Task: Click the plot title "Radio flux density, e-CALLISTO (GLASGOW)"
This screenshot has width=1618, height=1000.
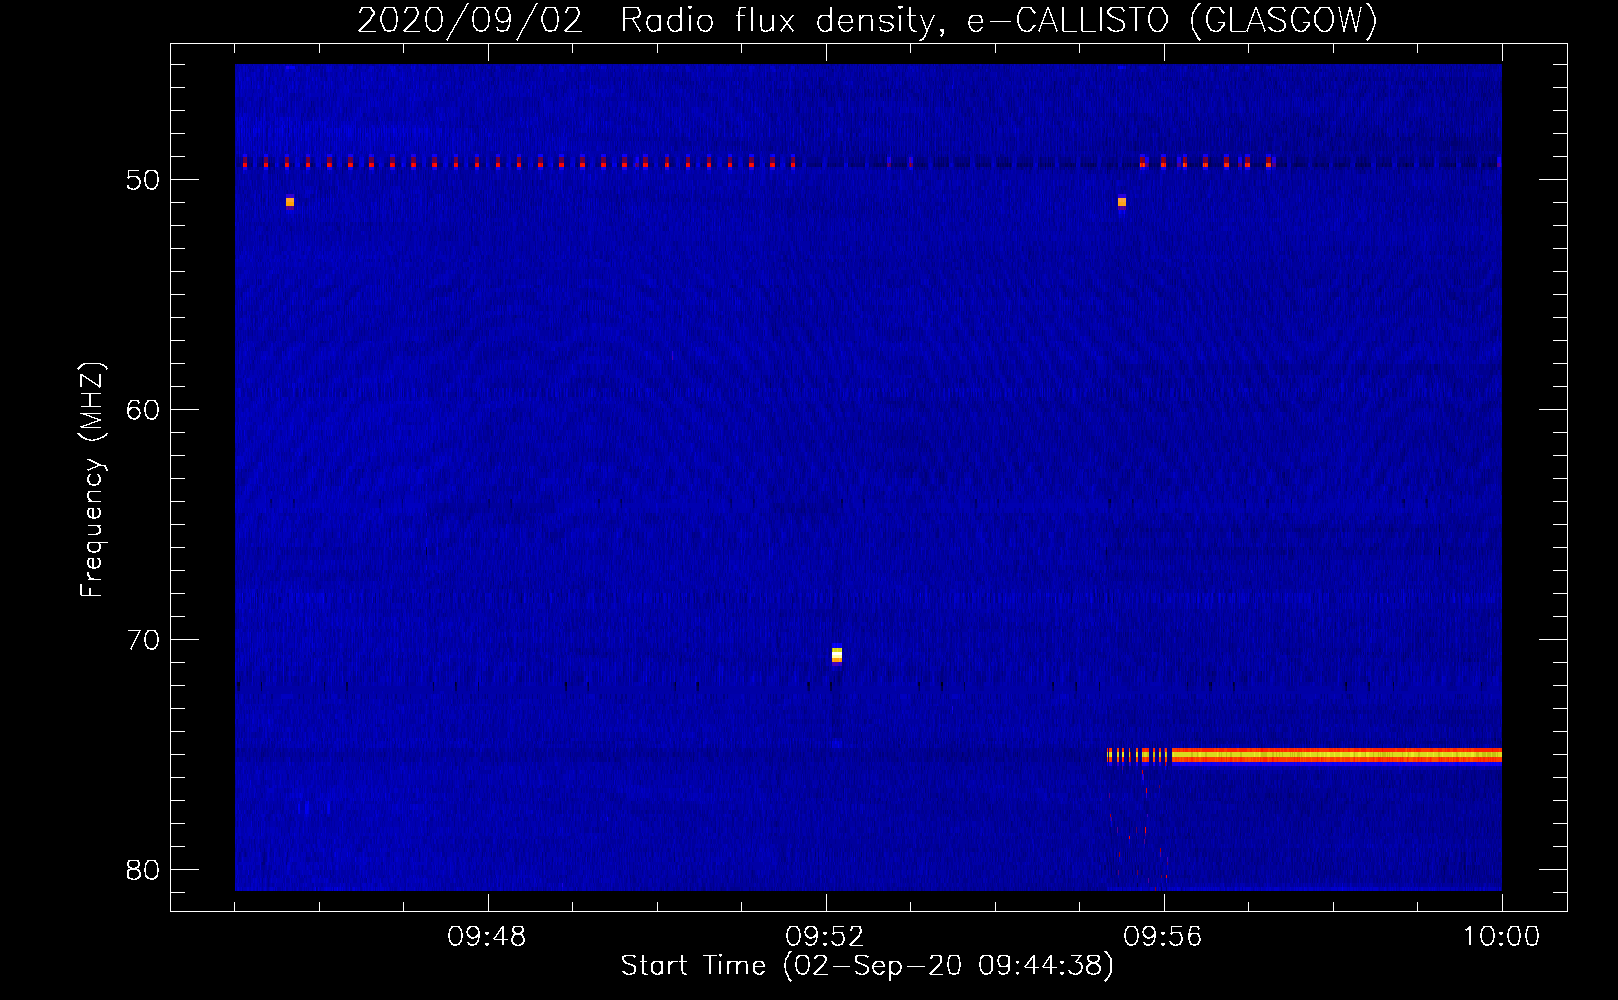Action: coord(998,21)
